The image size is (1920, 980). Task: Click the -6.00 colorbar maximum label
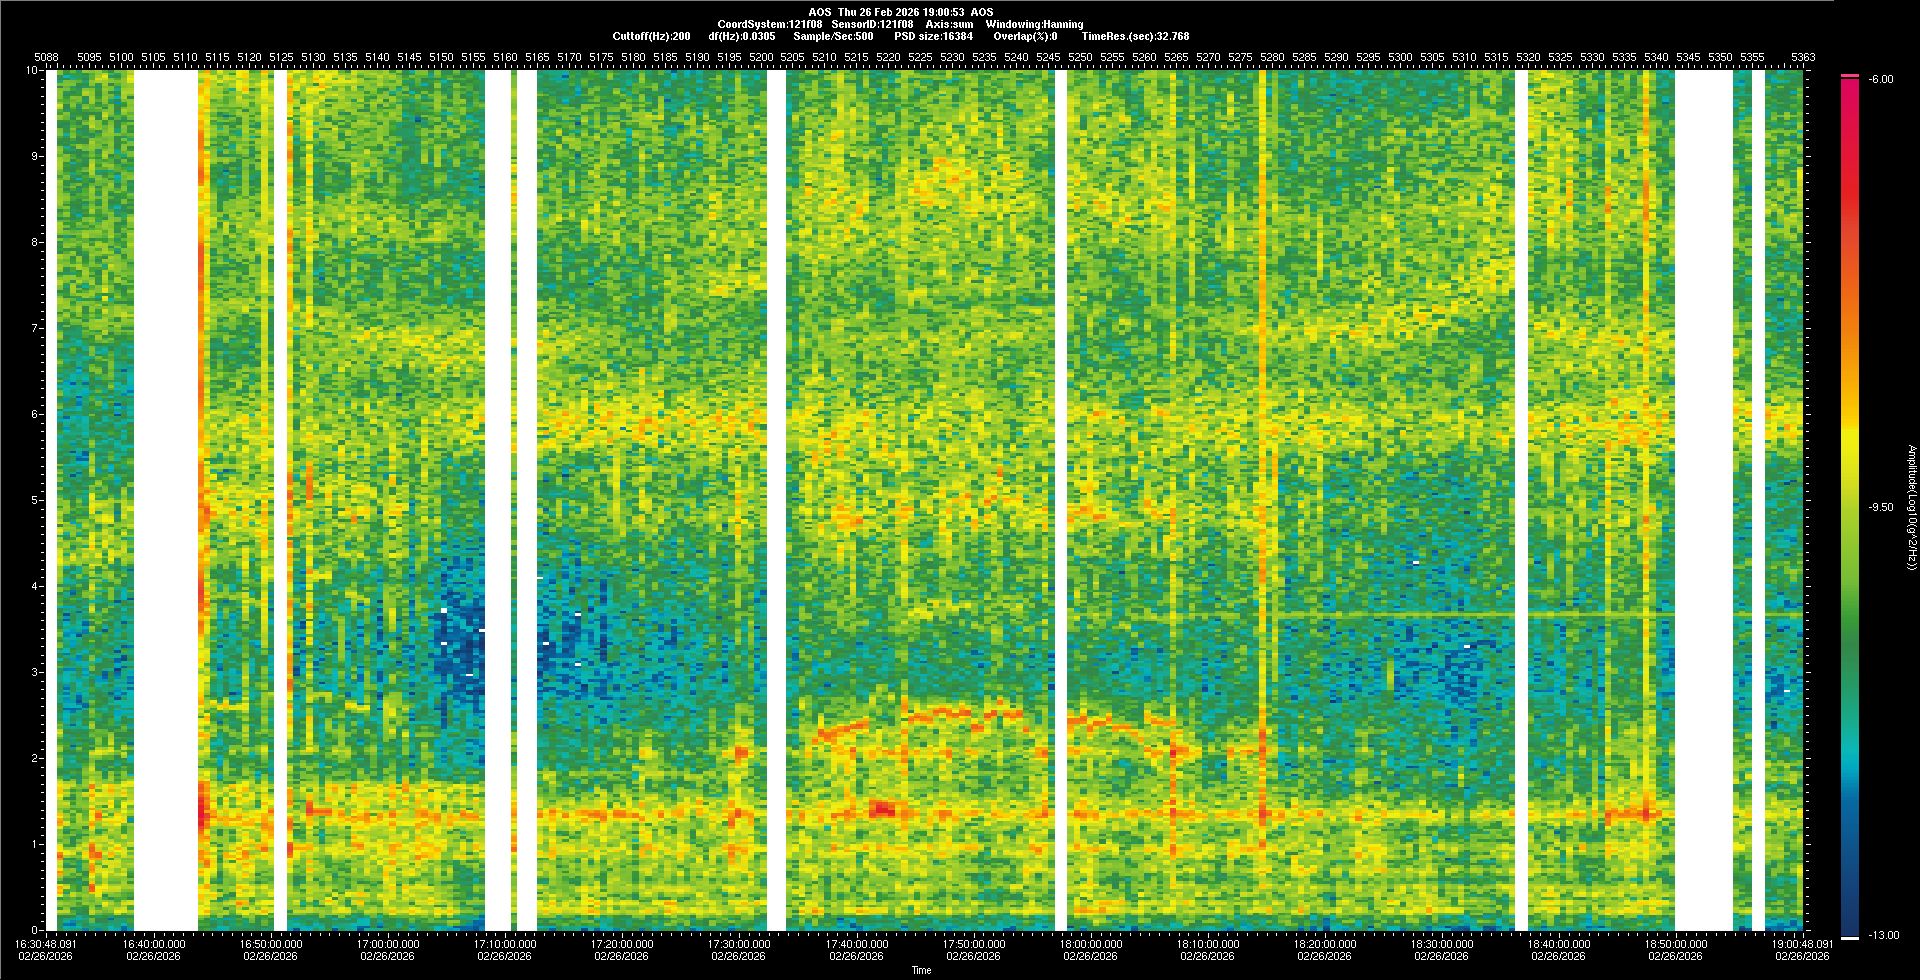(1880, 79)
